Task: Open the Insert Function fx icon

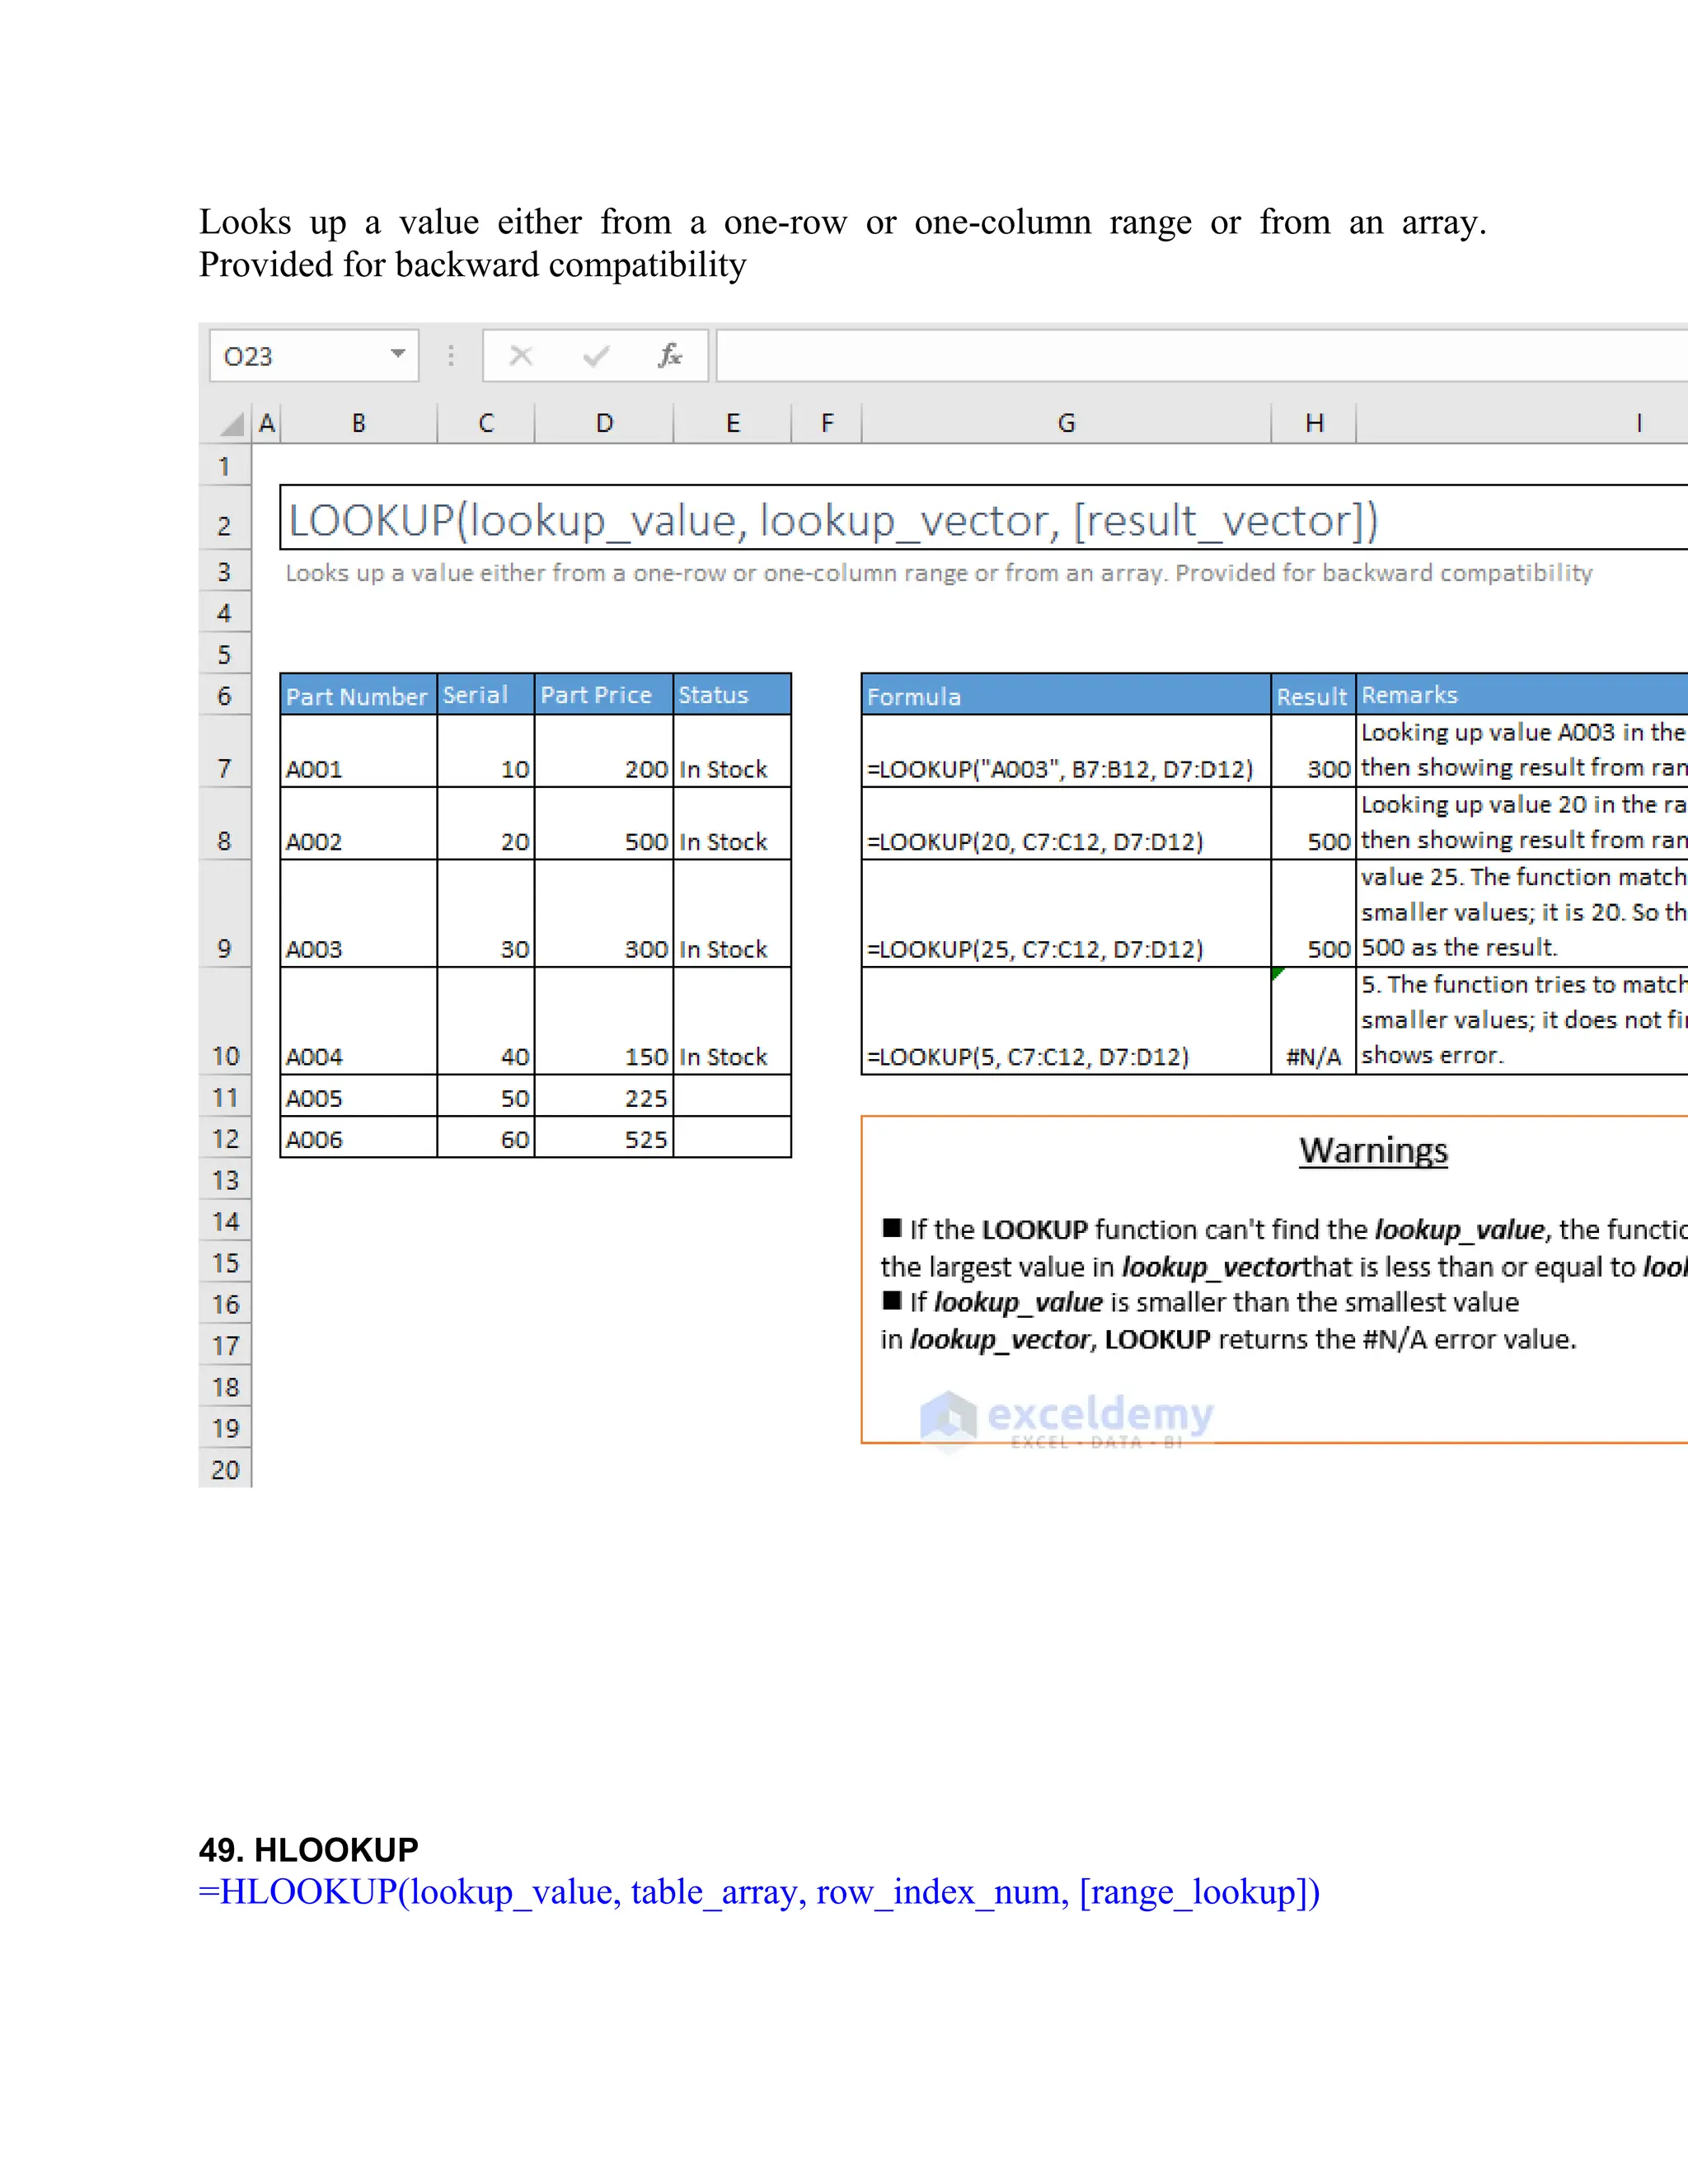Action: coord(670,356)
